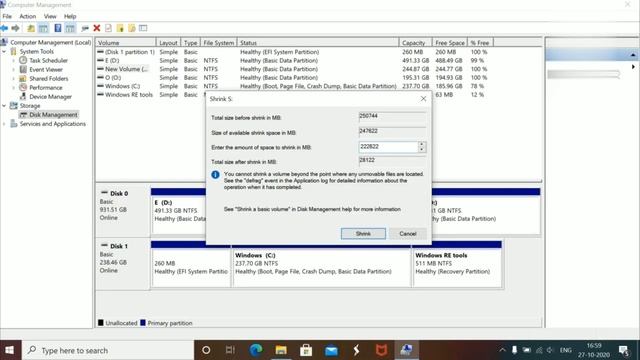Click the blue Primary partition legend swatch

(143, 323)
